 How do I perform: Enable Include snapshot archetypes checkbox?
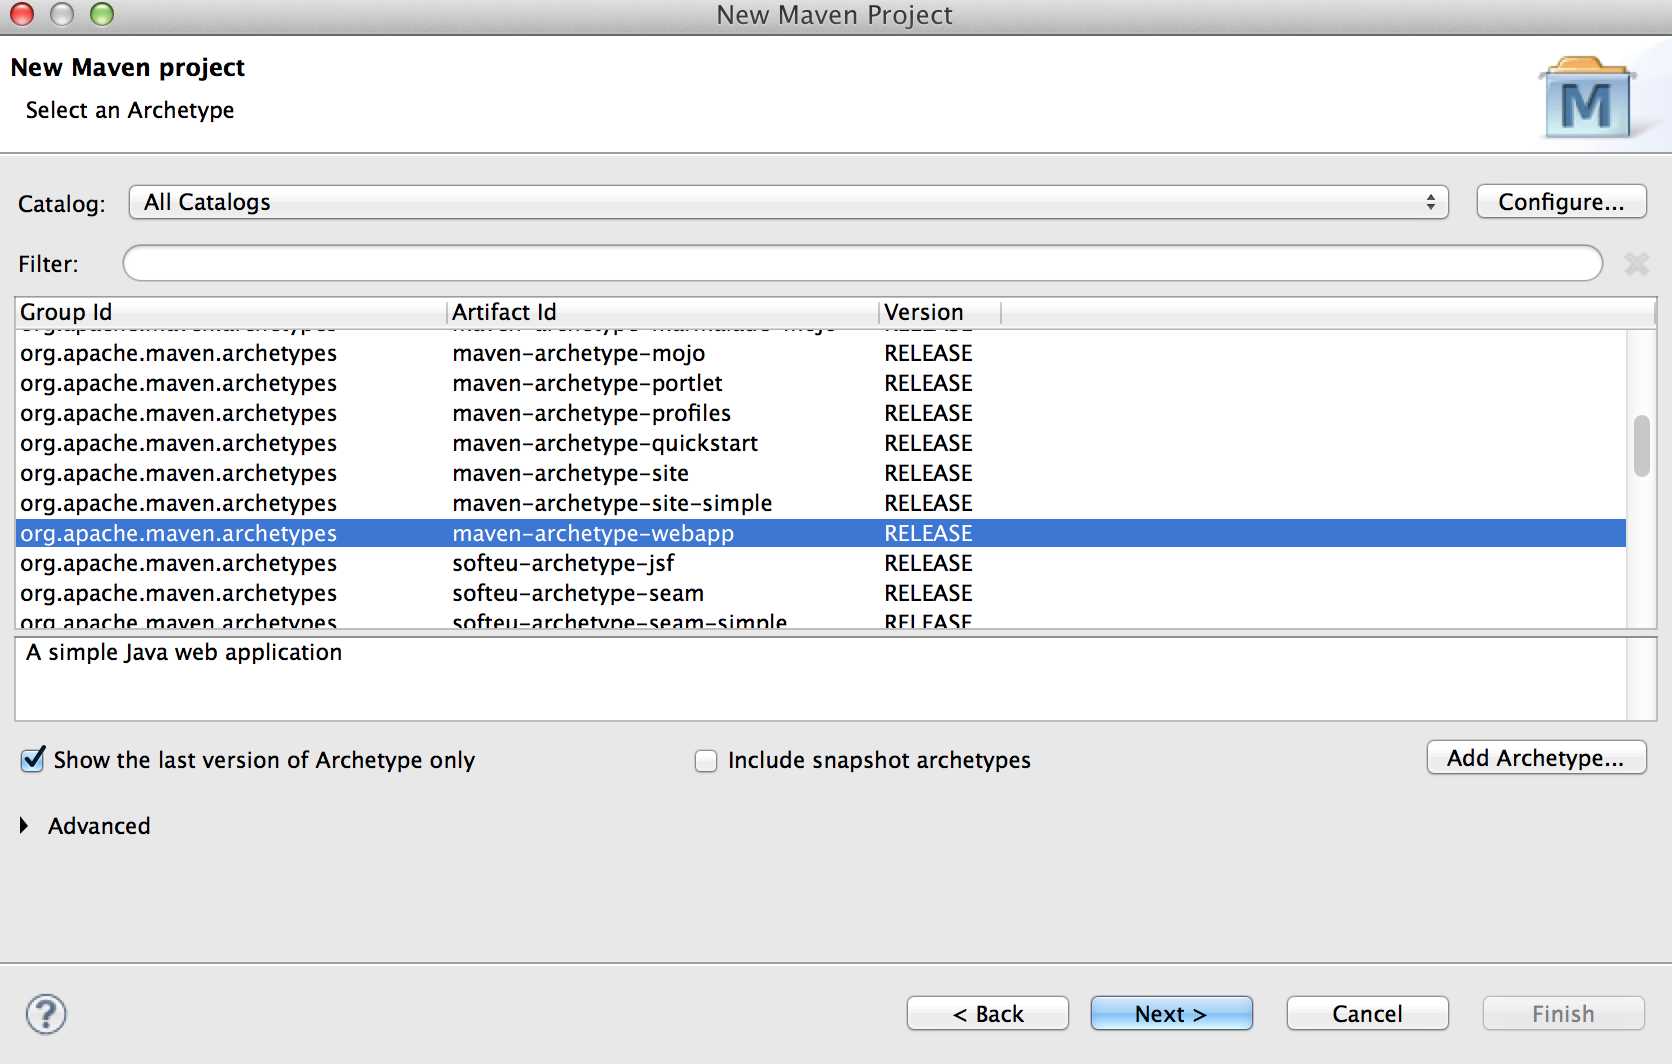click(706, 761)
